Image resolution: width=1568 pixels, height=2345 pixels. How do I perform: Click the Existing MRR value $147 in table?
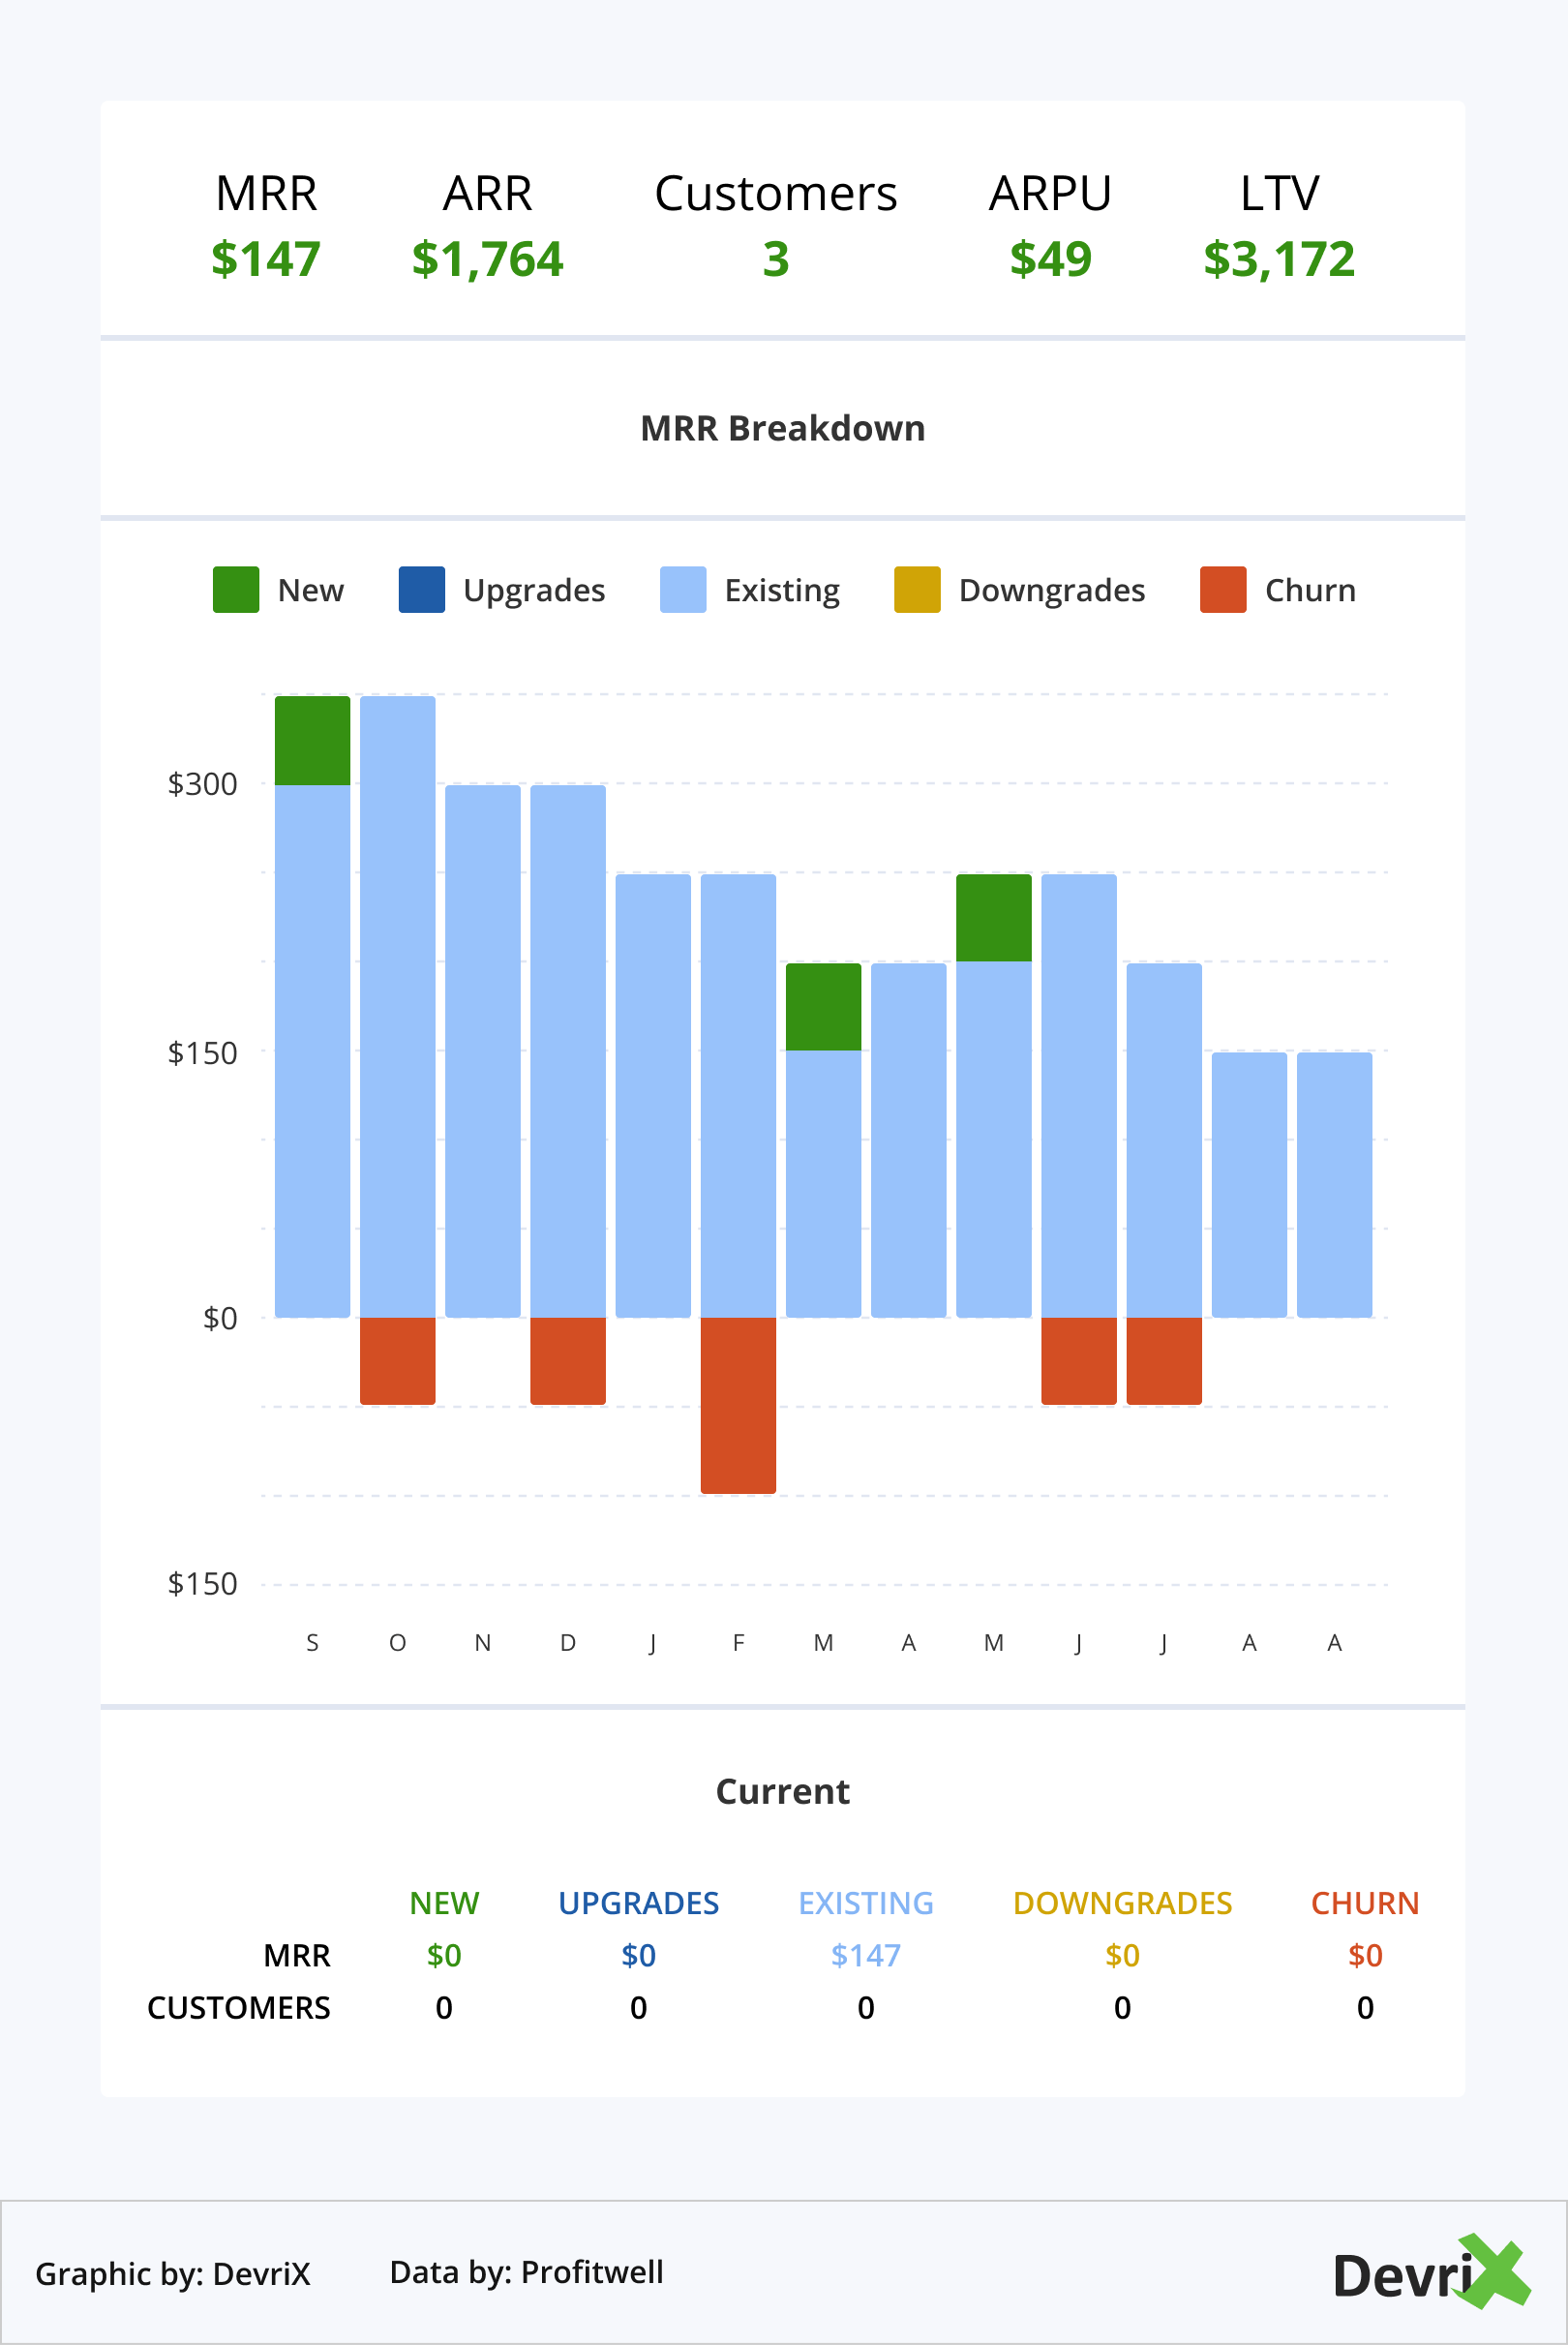pyautogui.click(x=866, y=1955)
